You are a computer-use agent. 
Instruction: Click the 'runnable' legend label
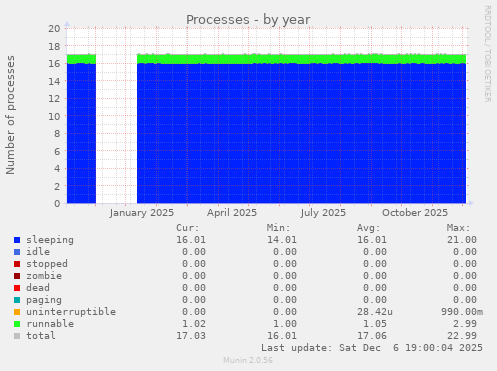point(50,324)
